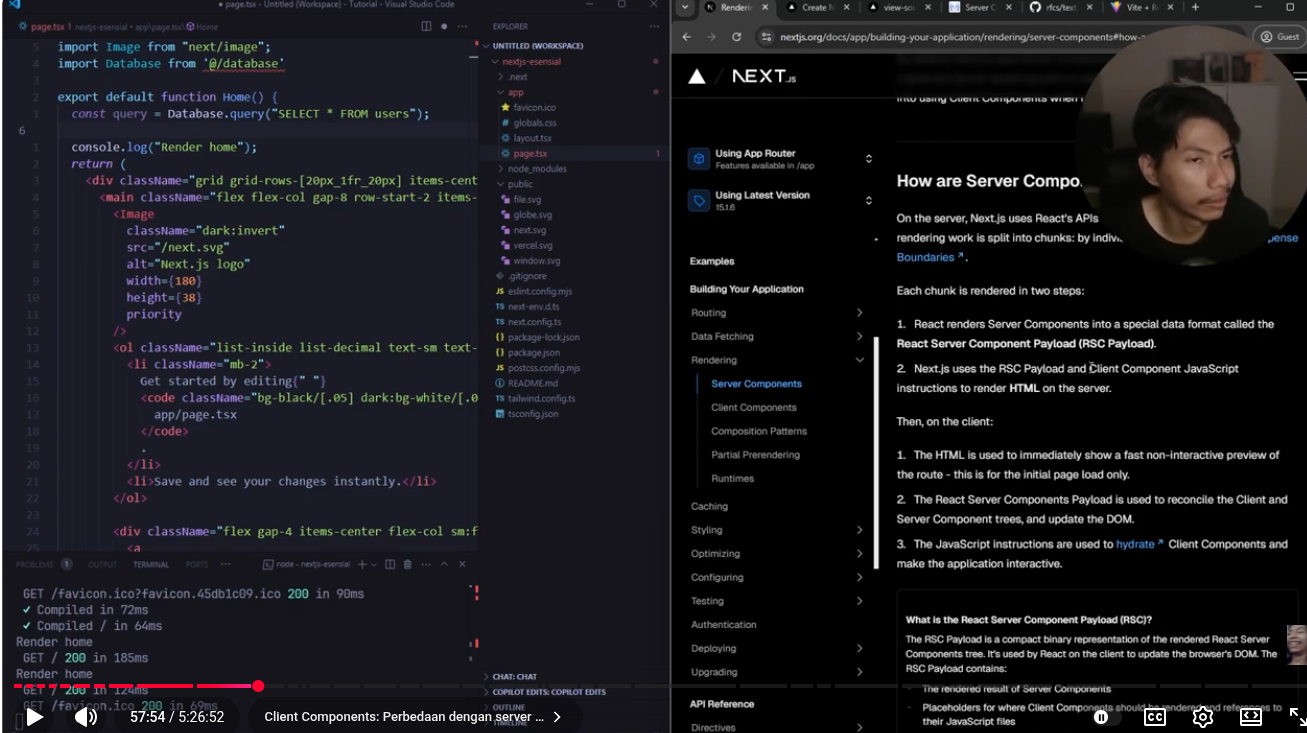Viewport: 1307px width, 733px height.
Task: Open the Using App Router dropdown
Action: (782, 159)
